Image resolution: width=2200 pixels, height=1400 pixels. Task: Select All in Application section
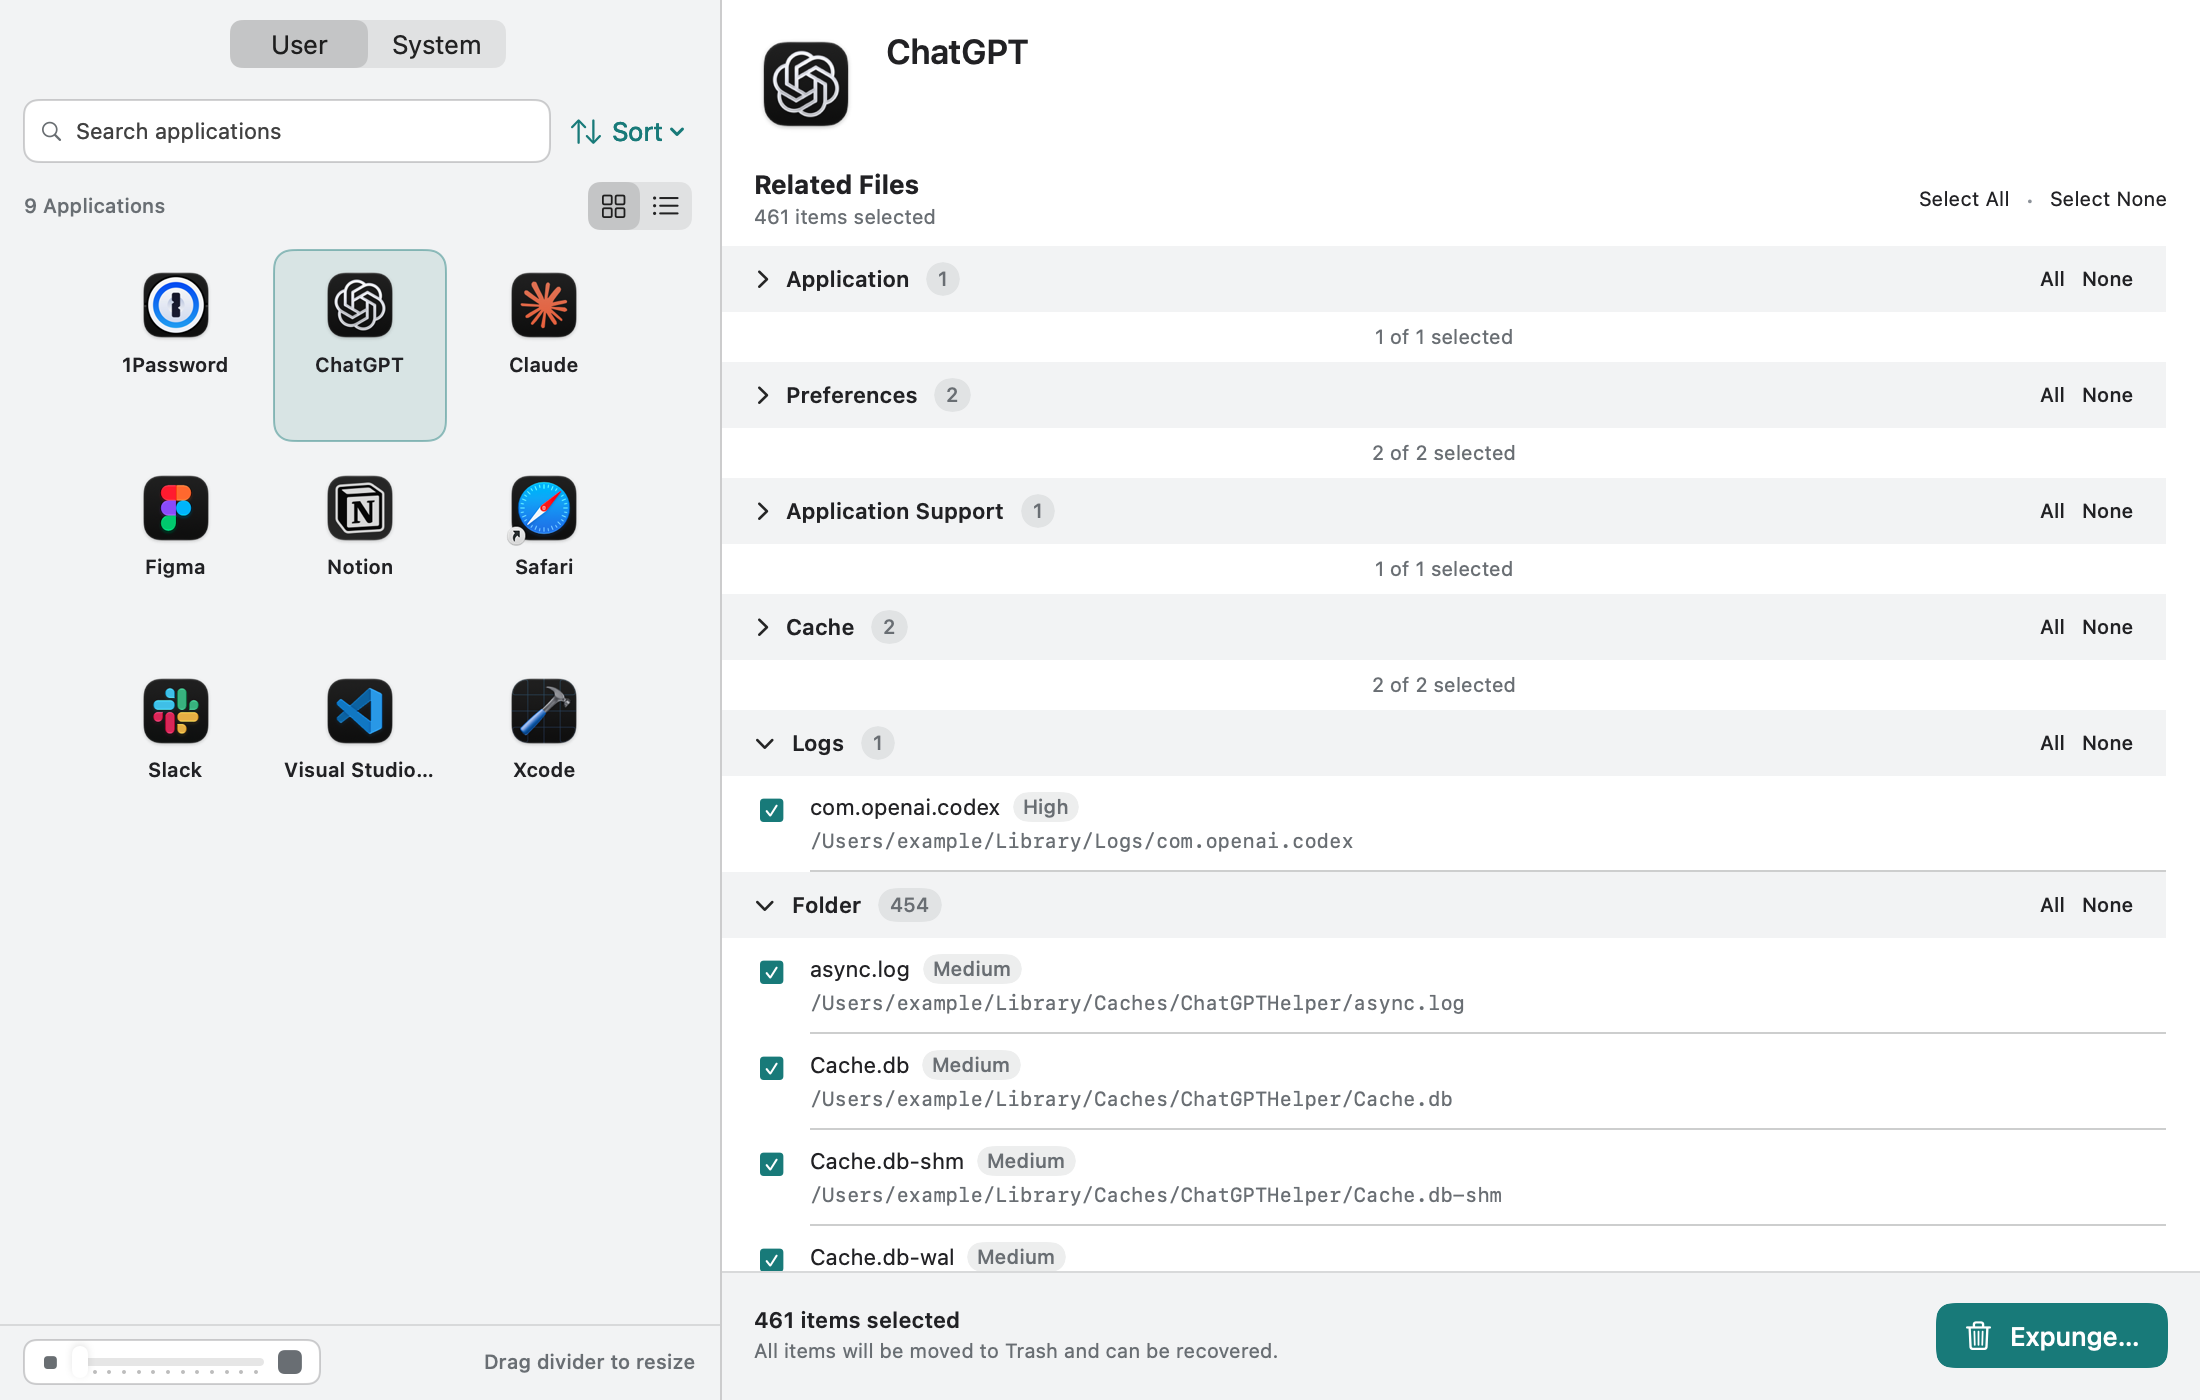pos(2052,279)
